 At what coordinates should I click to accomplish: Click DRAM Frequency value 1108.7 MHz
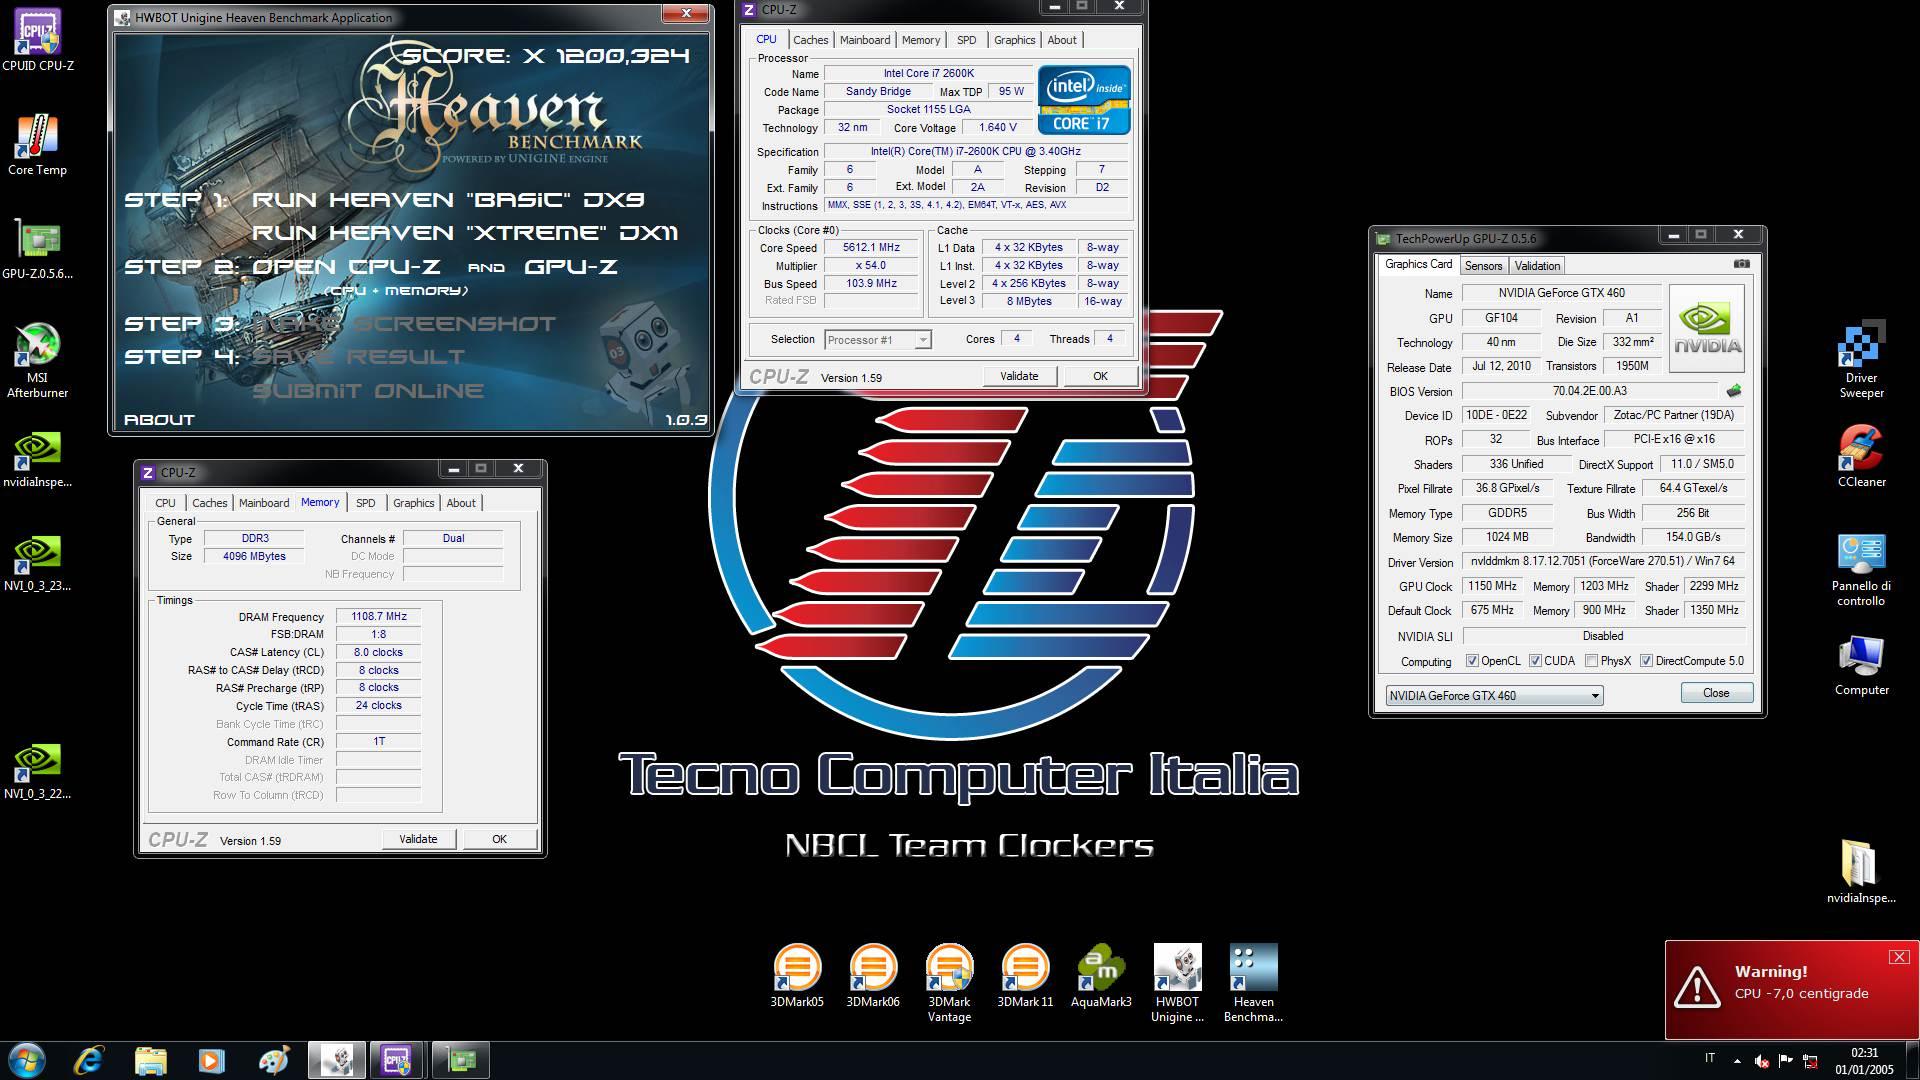click(379, 617)
